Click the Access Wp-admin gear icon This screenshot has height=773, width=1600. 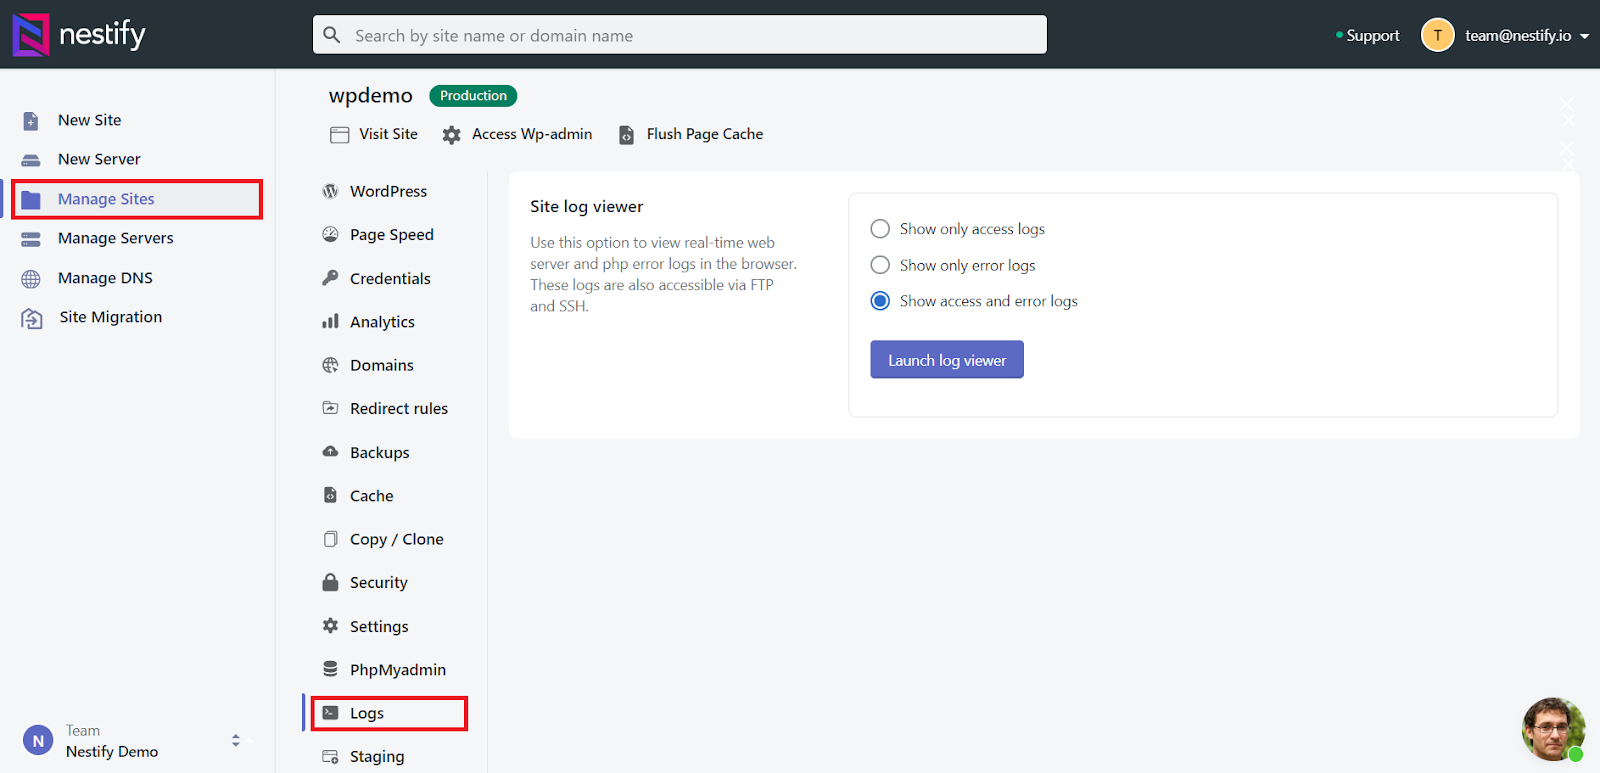click(452, 135)
